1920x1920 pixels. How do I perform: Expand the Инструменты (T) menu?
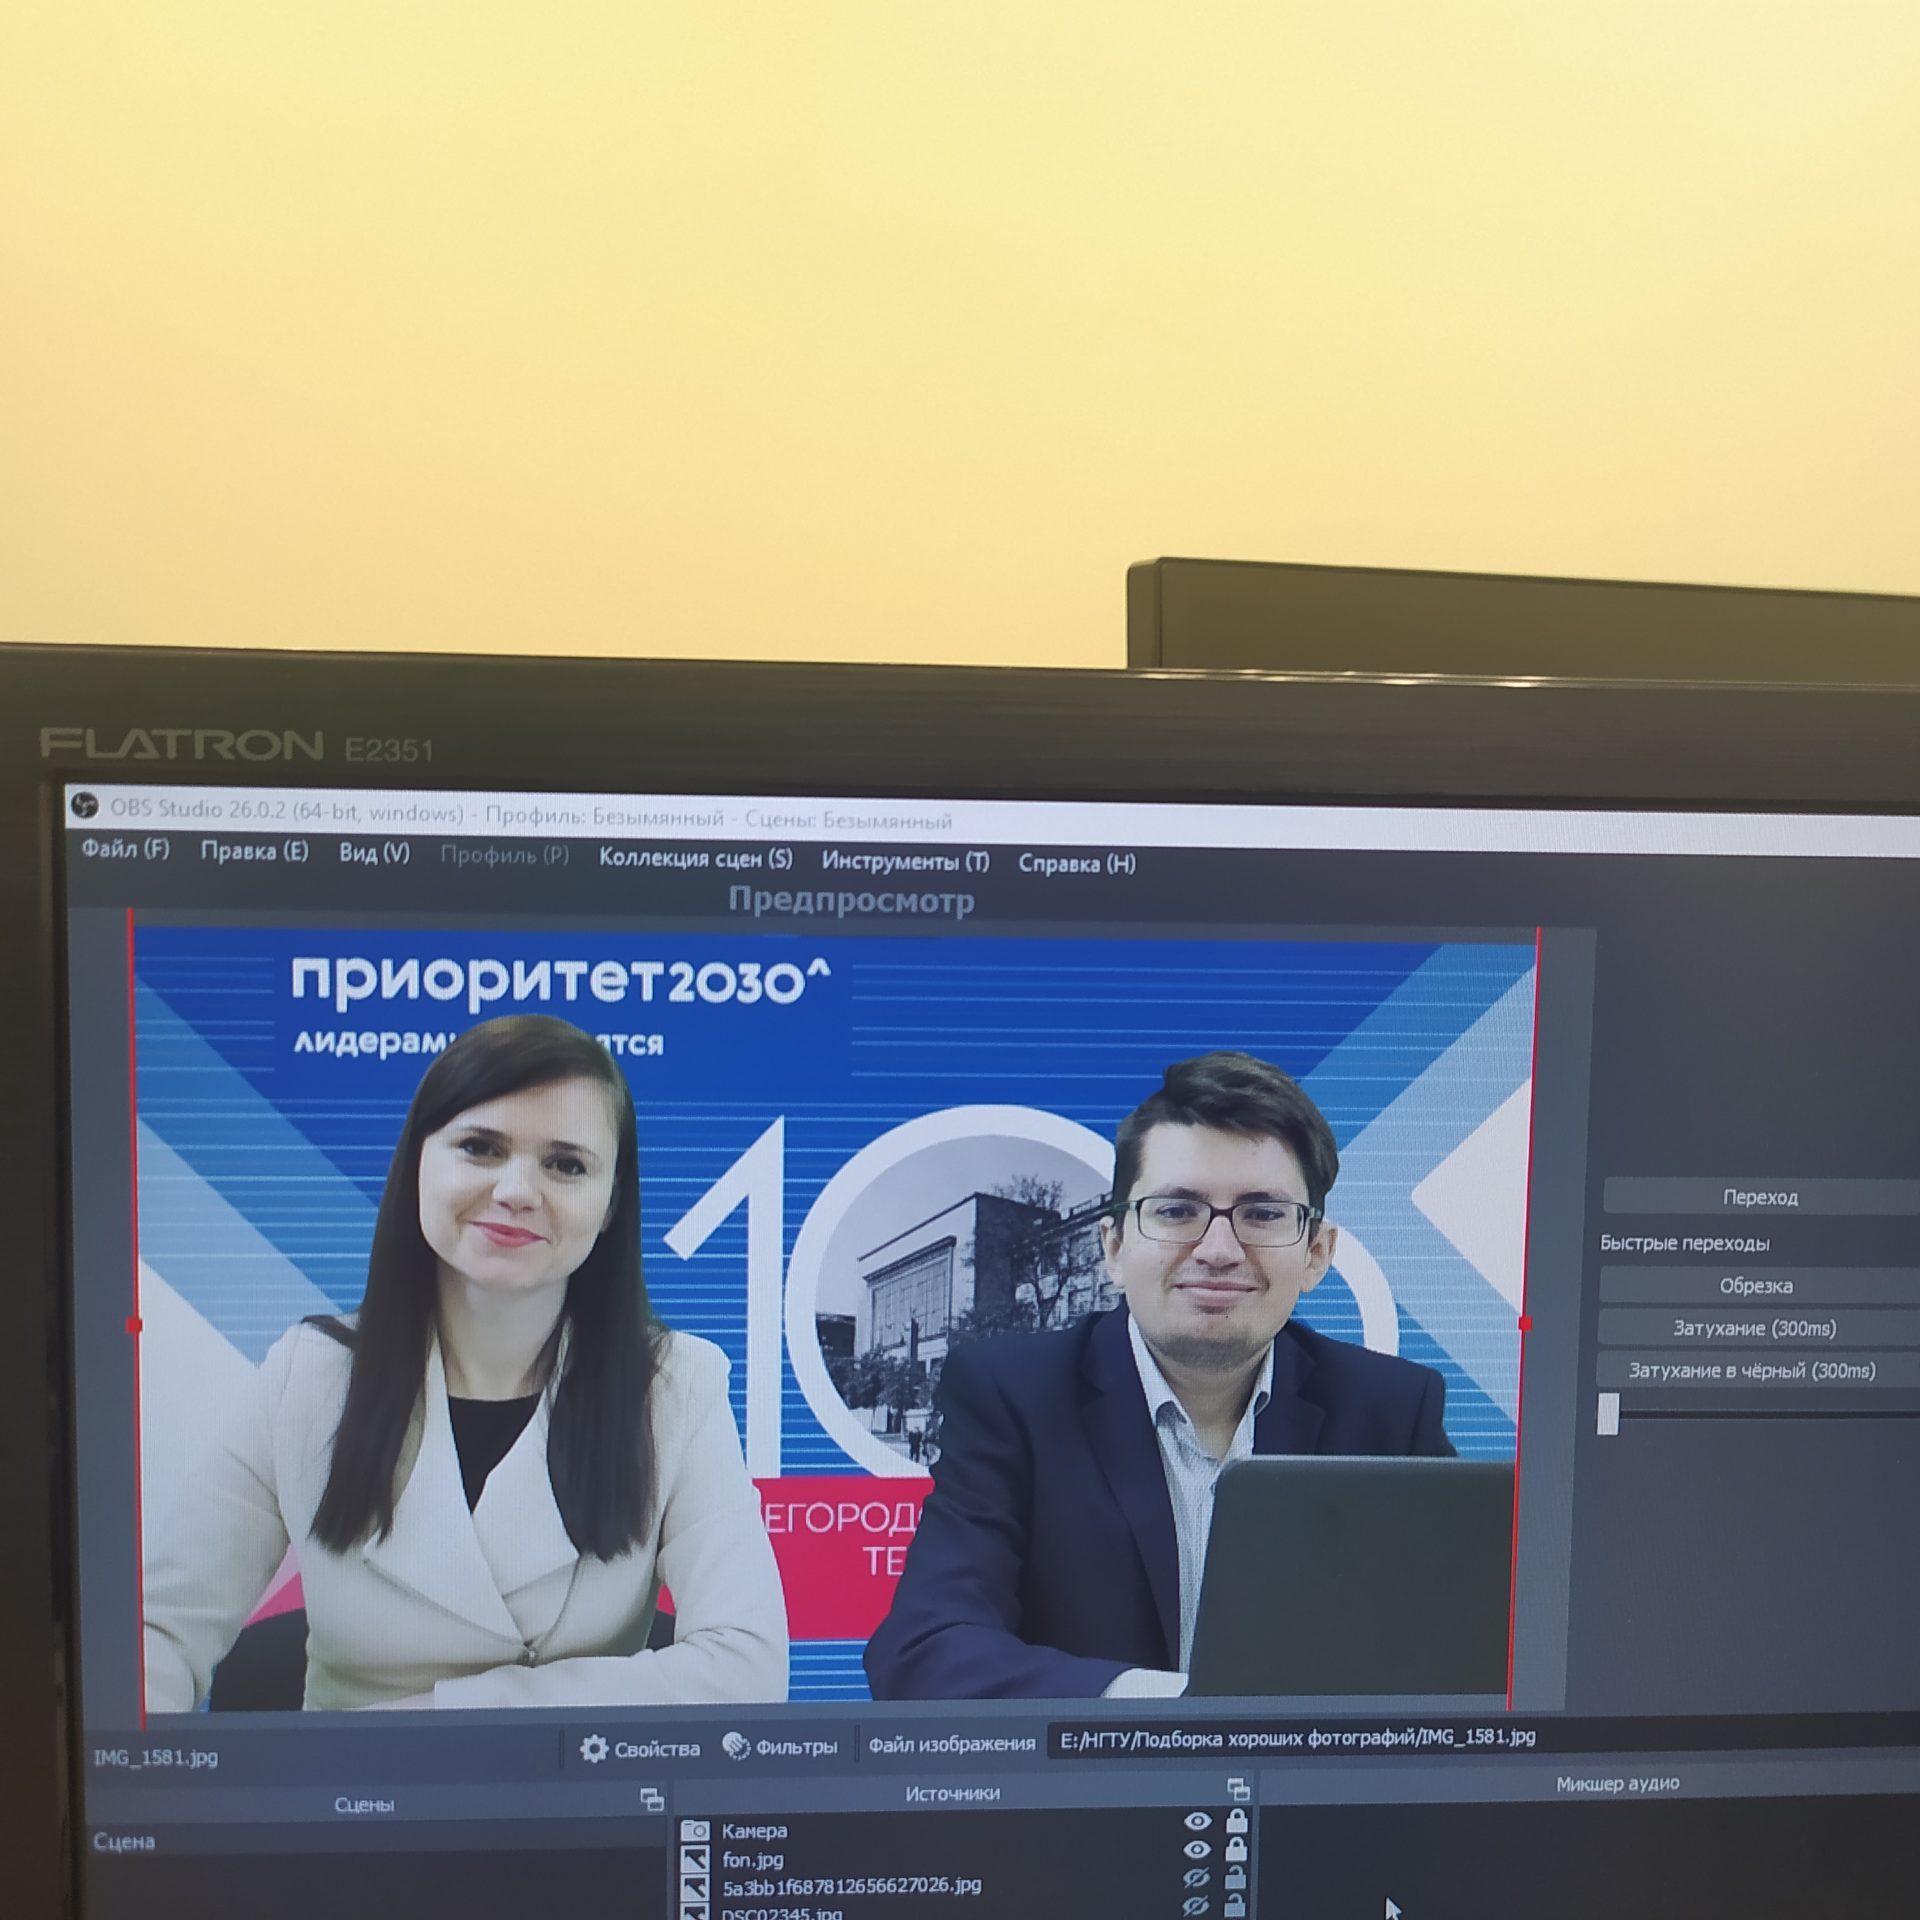click(x=905, y=861)
